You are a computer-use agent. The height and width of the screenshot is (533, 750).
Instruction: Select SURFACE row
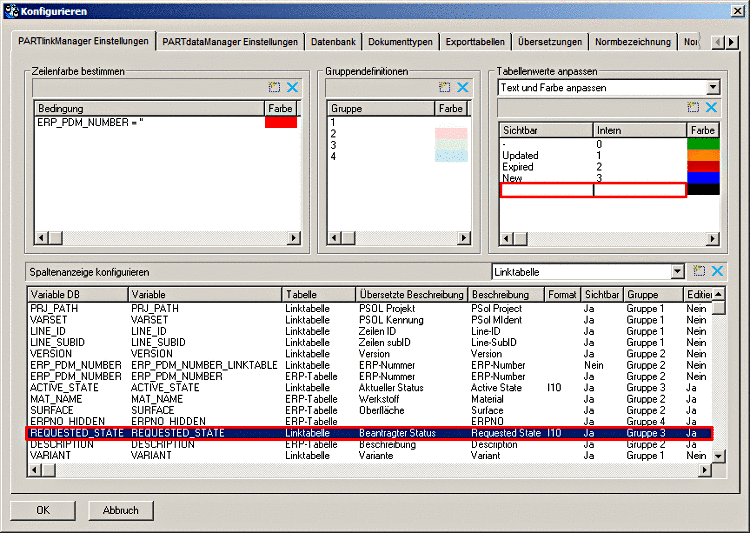[x=370, y=411]
